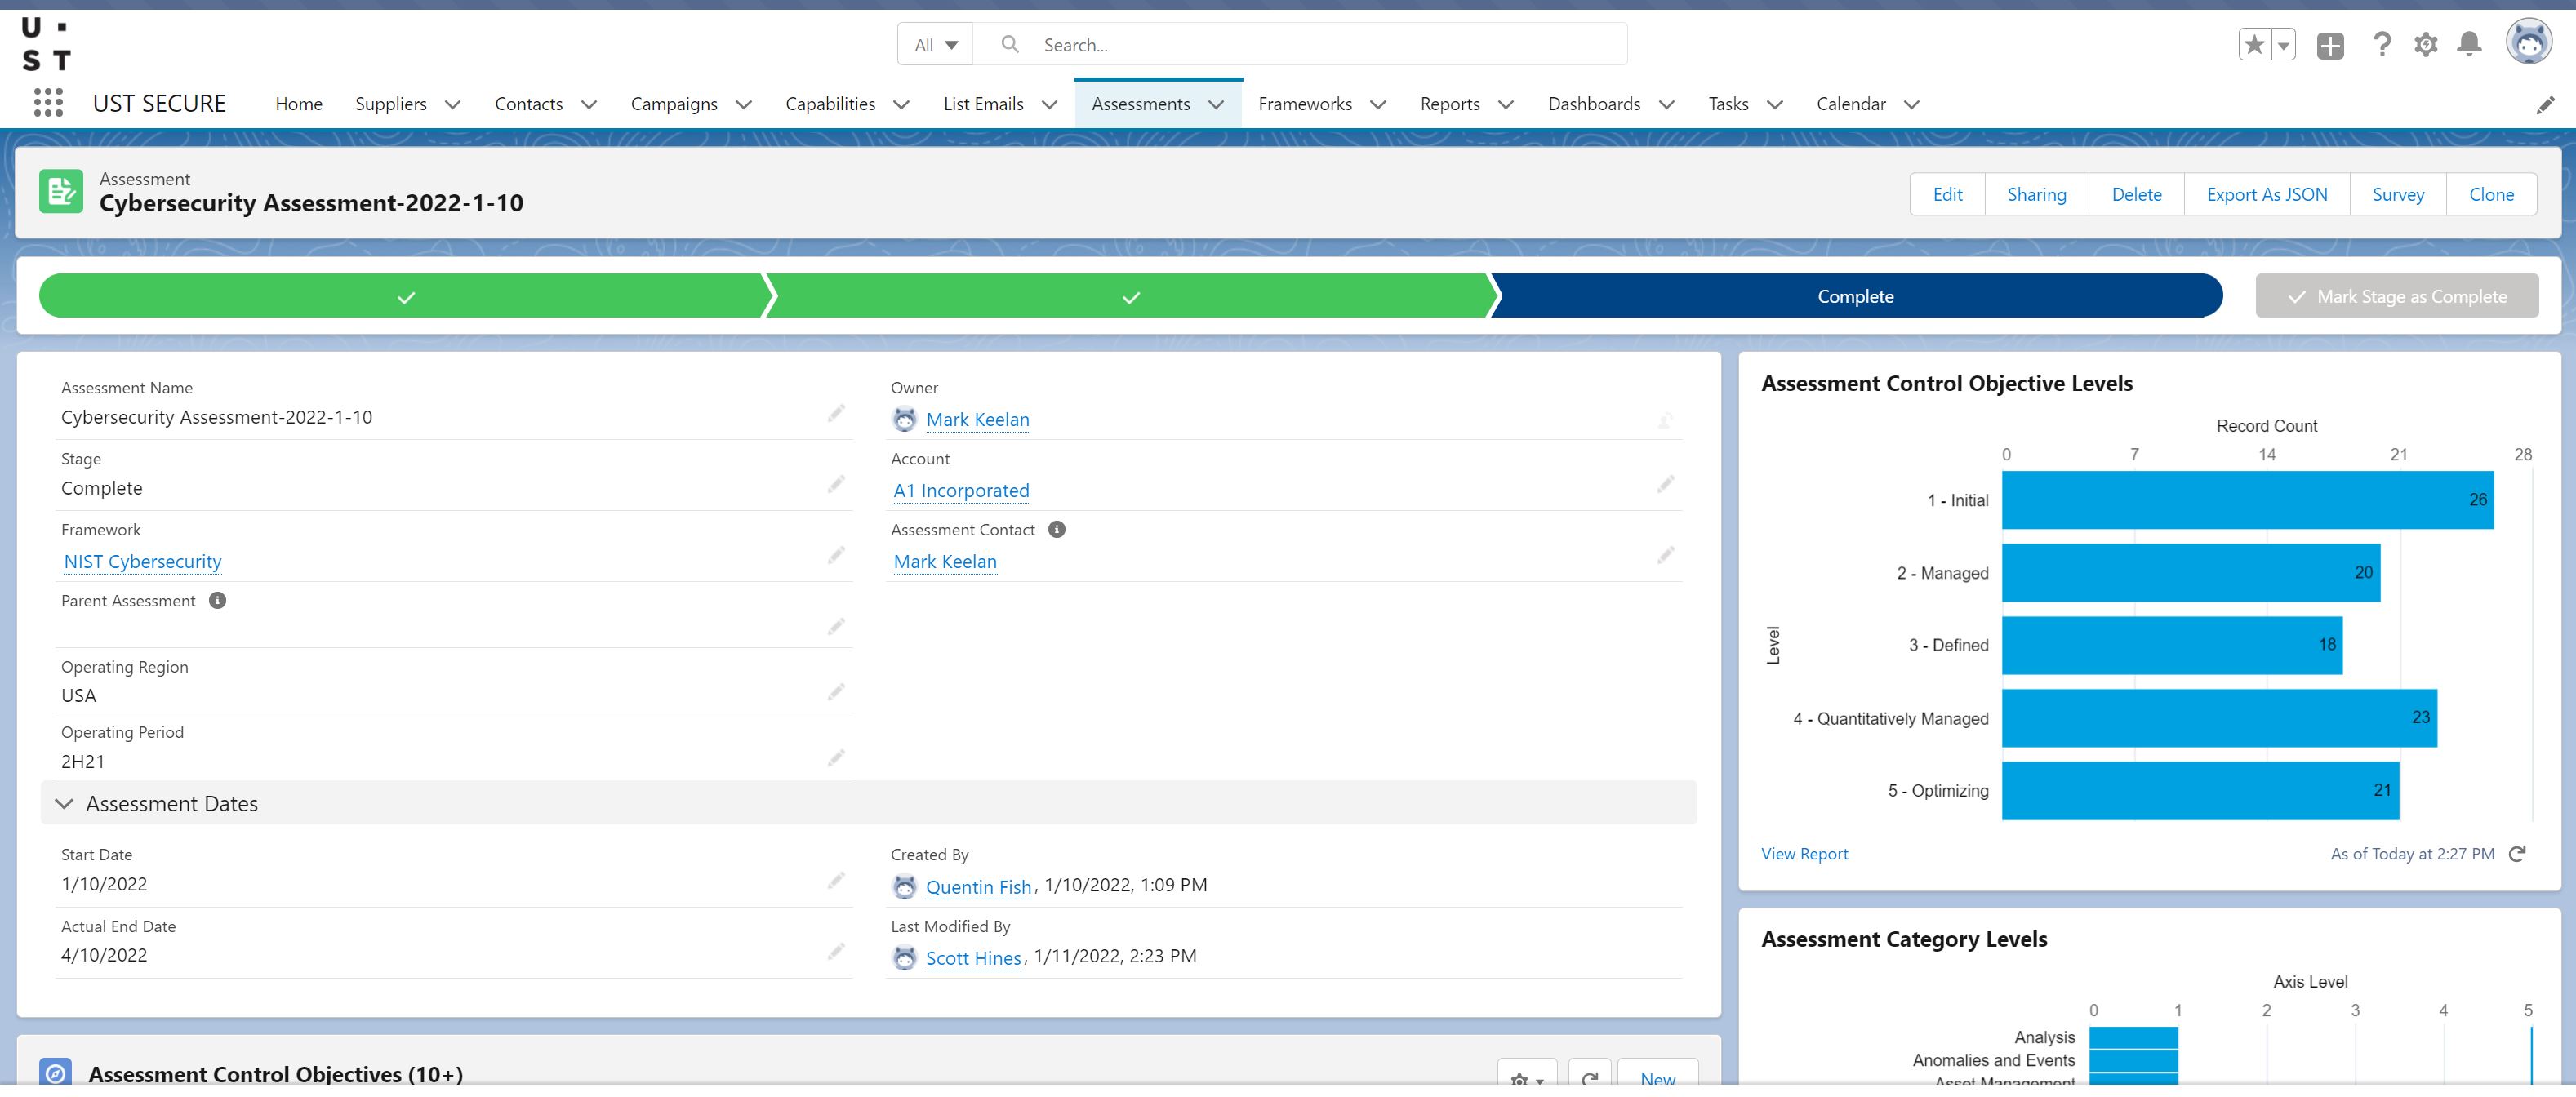Click the Clone button

(2491, 195)
